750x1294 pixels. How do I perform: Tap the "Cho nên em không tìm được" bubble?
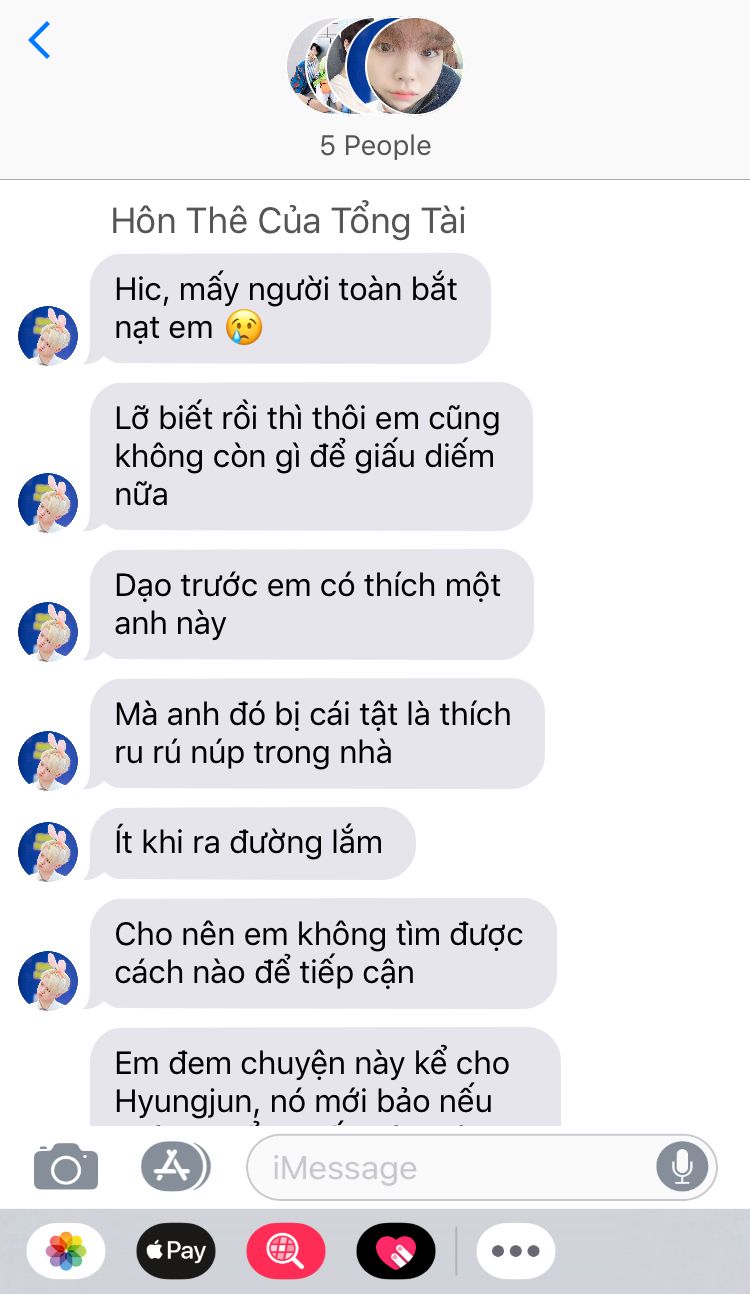tap(322, 953)
